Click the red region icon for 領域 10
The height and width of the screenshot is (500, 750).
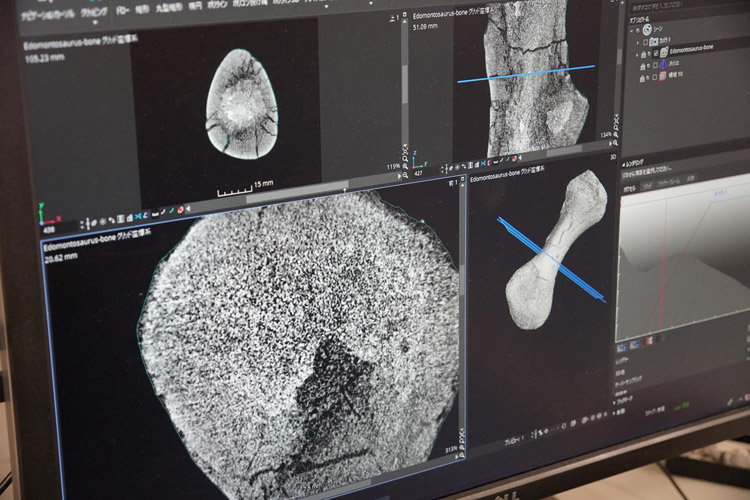click(662, 76)
